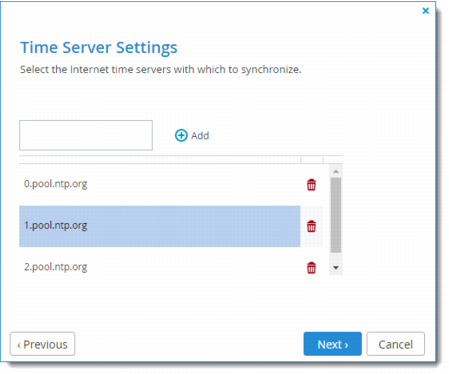Remove 2.pool.ntp.org using its trash icon
Image resolution: width=449 pixels, height=374 pixels.
[311, 268]
